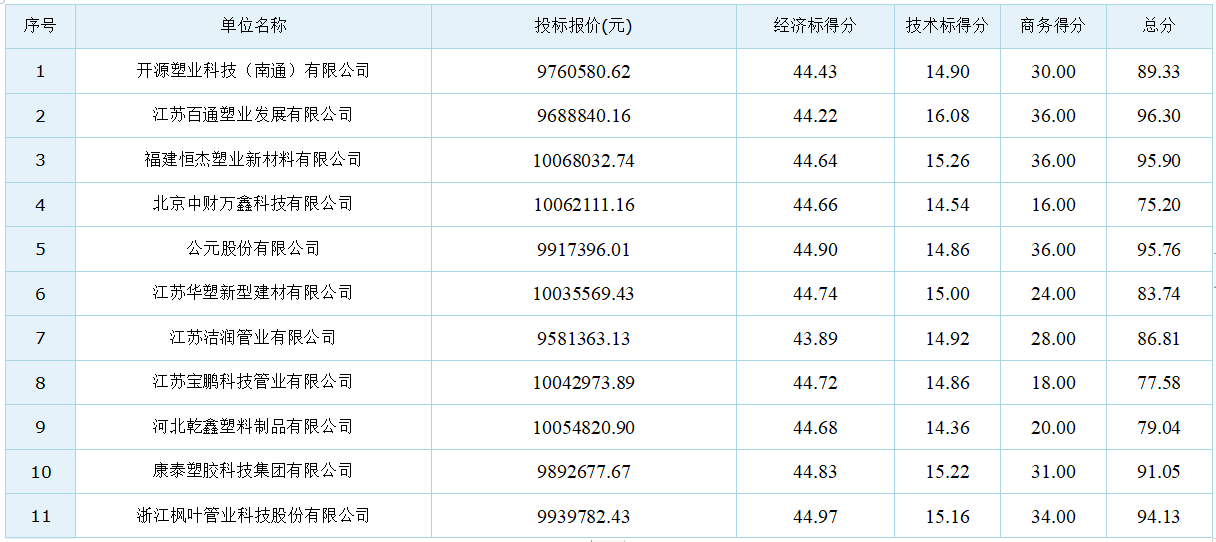Image resolution: width=1216 pixels, height=542 pixels.
Task: Click economic score 43.89
Action: pos(815,339)
